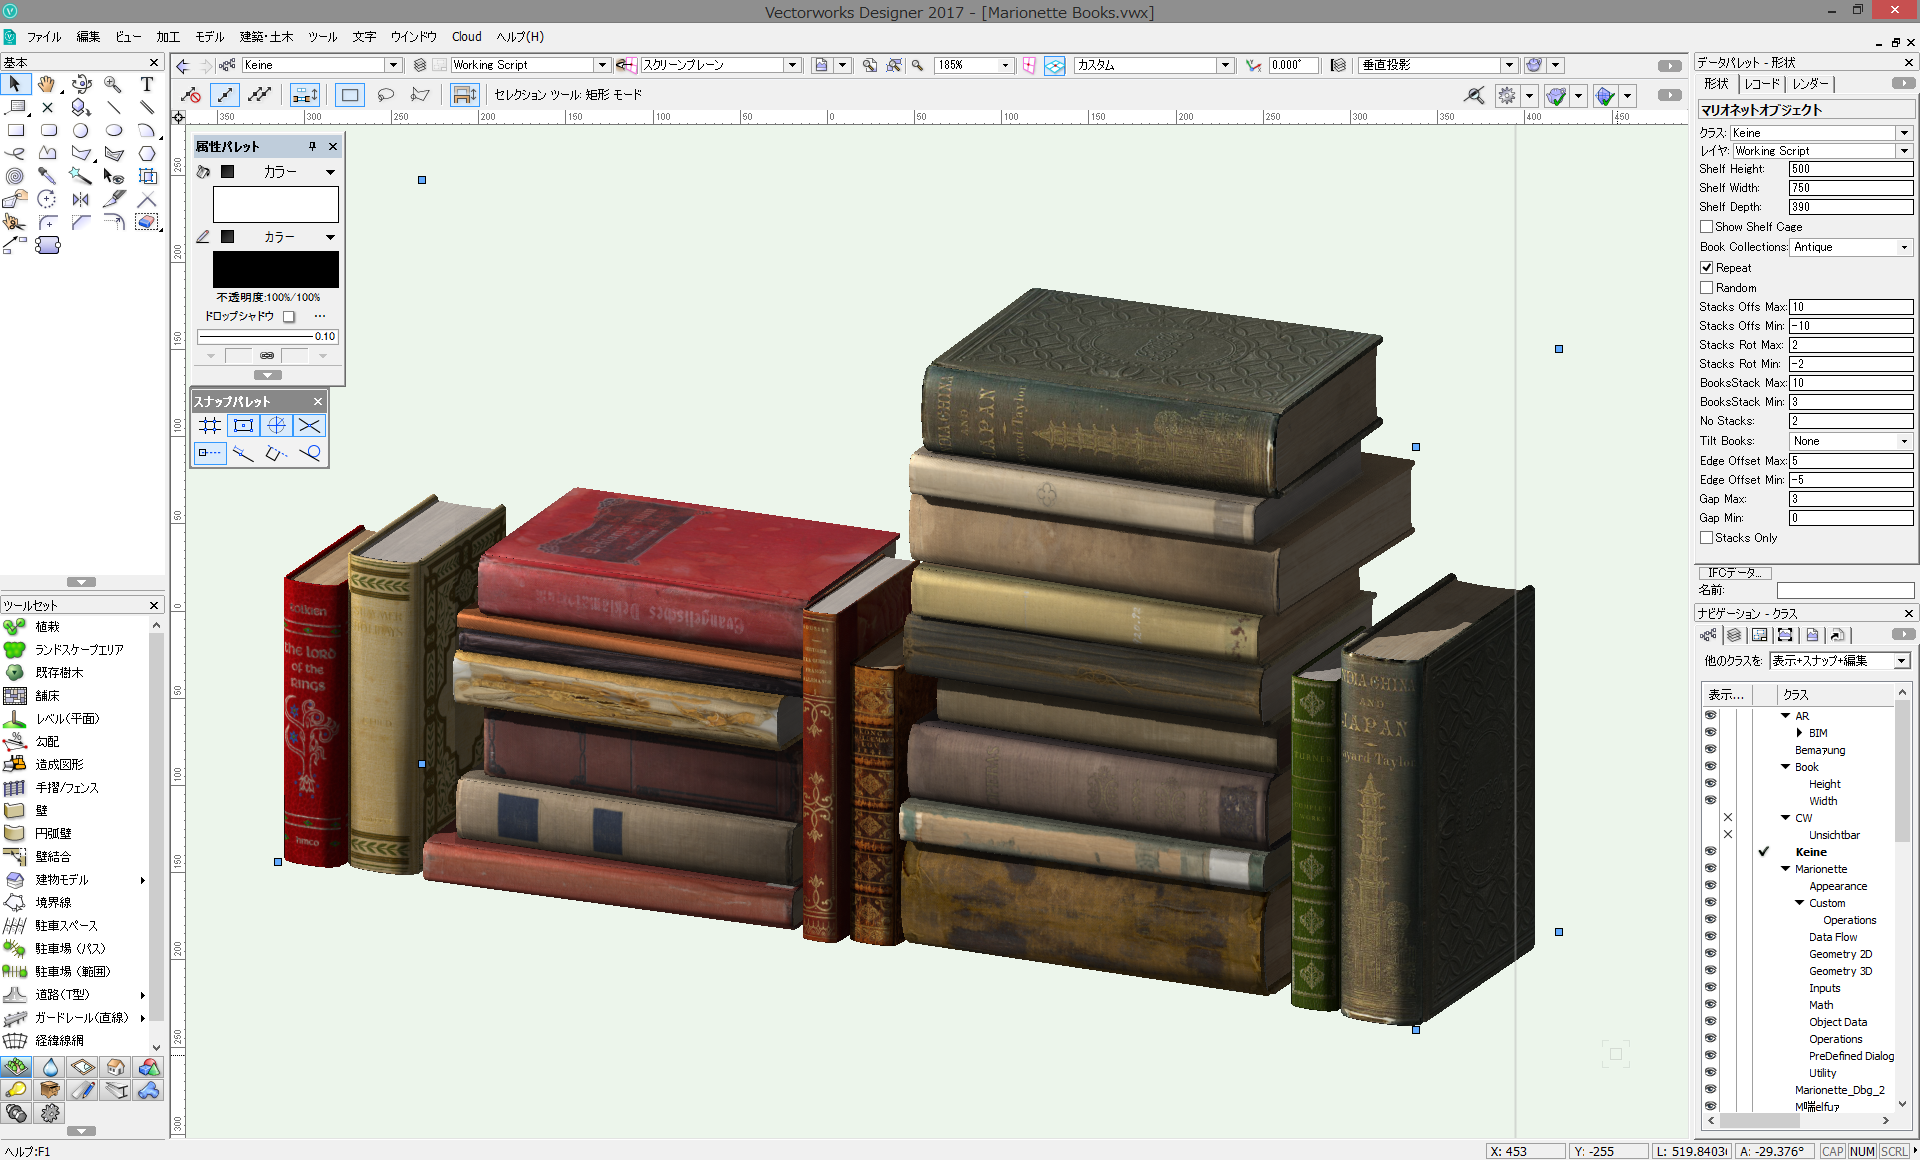Image resolution: width=1920 pixels, height=1160 pixels.
Task: Open the Book Collections Antique dropdown
Action: (1850, 247)
